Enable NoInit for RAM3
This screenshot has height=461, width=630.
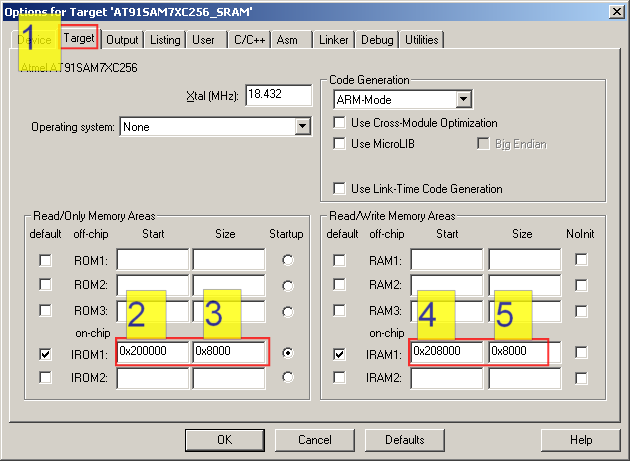pos(581,311)
